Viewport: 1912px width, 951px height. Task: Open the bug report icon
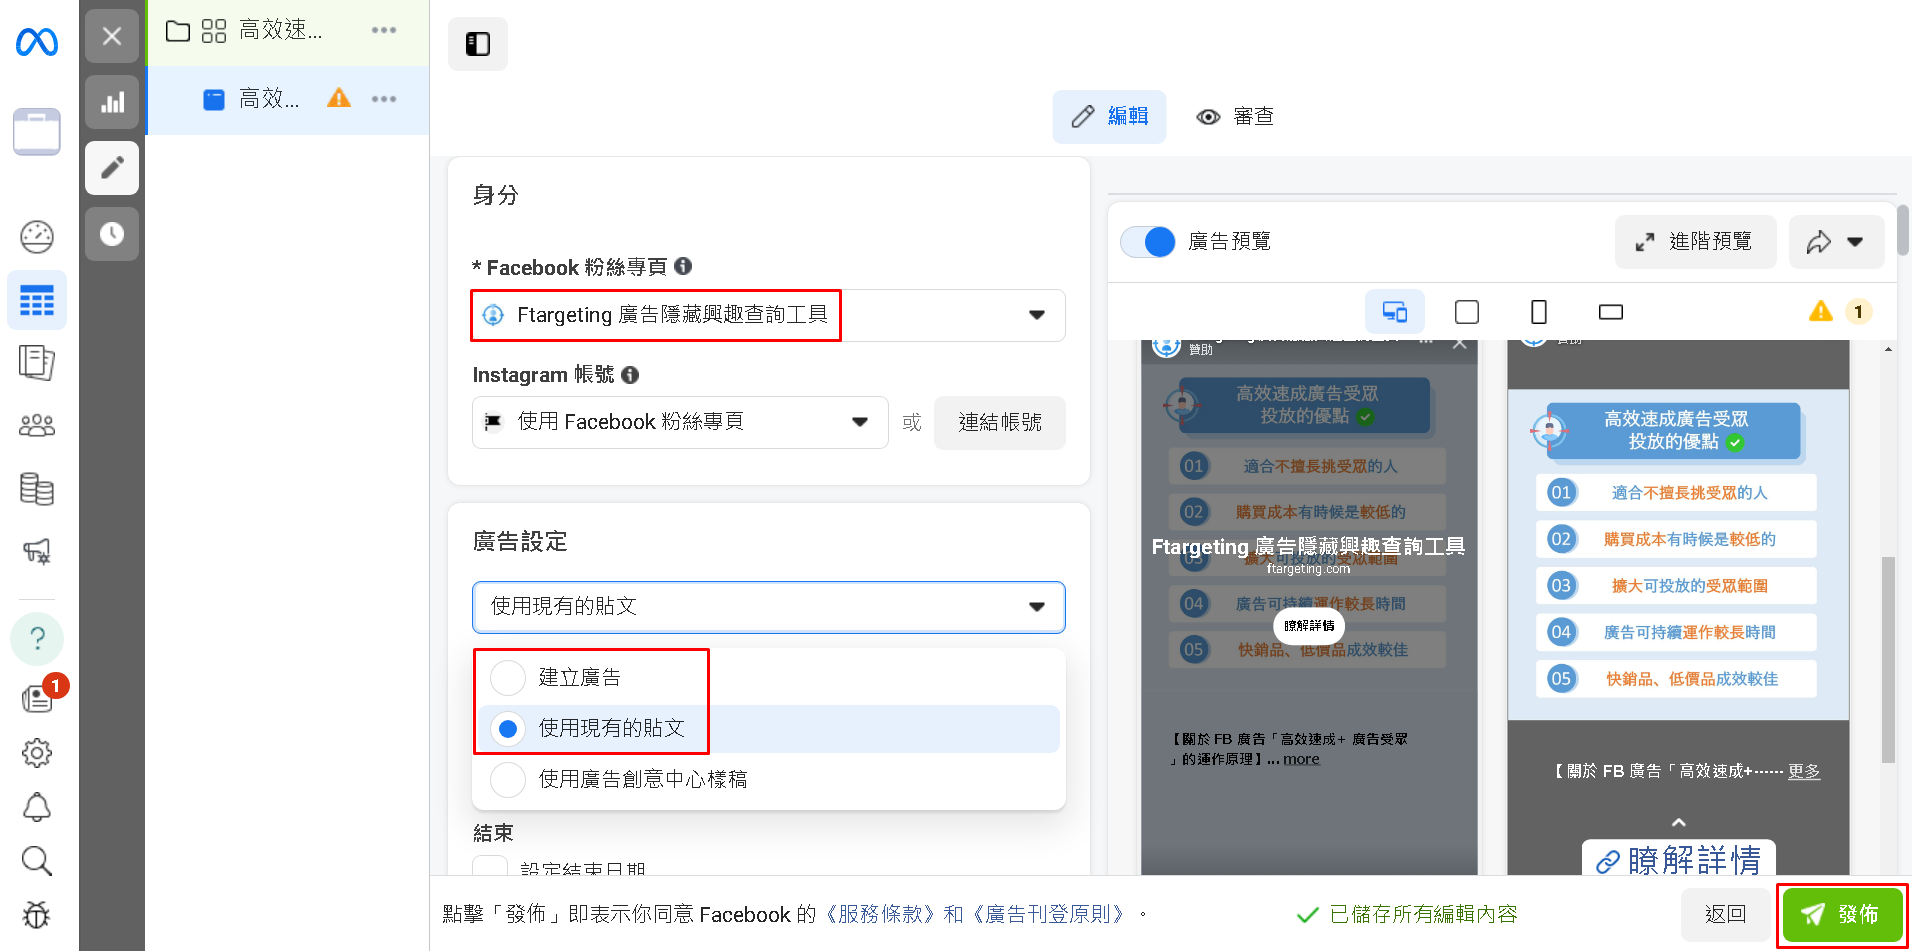[37, 915]
